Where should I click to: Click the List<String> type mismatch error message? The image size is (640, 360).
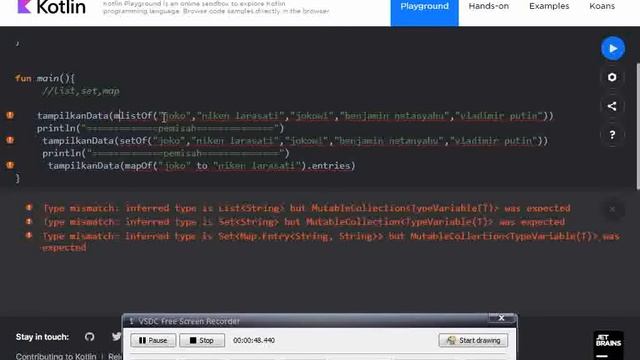[x=307, y=208]
